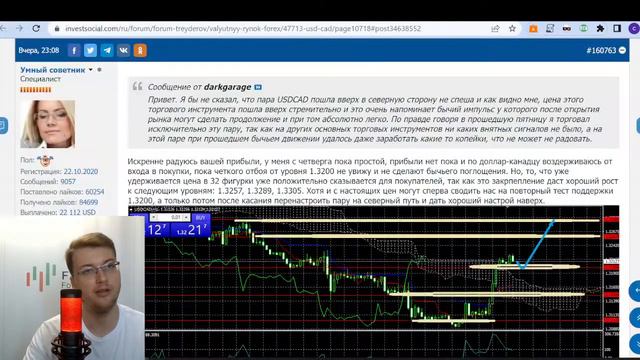Open the Extensions puzzle menu
640x360 pixels.
coord(600,29)
